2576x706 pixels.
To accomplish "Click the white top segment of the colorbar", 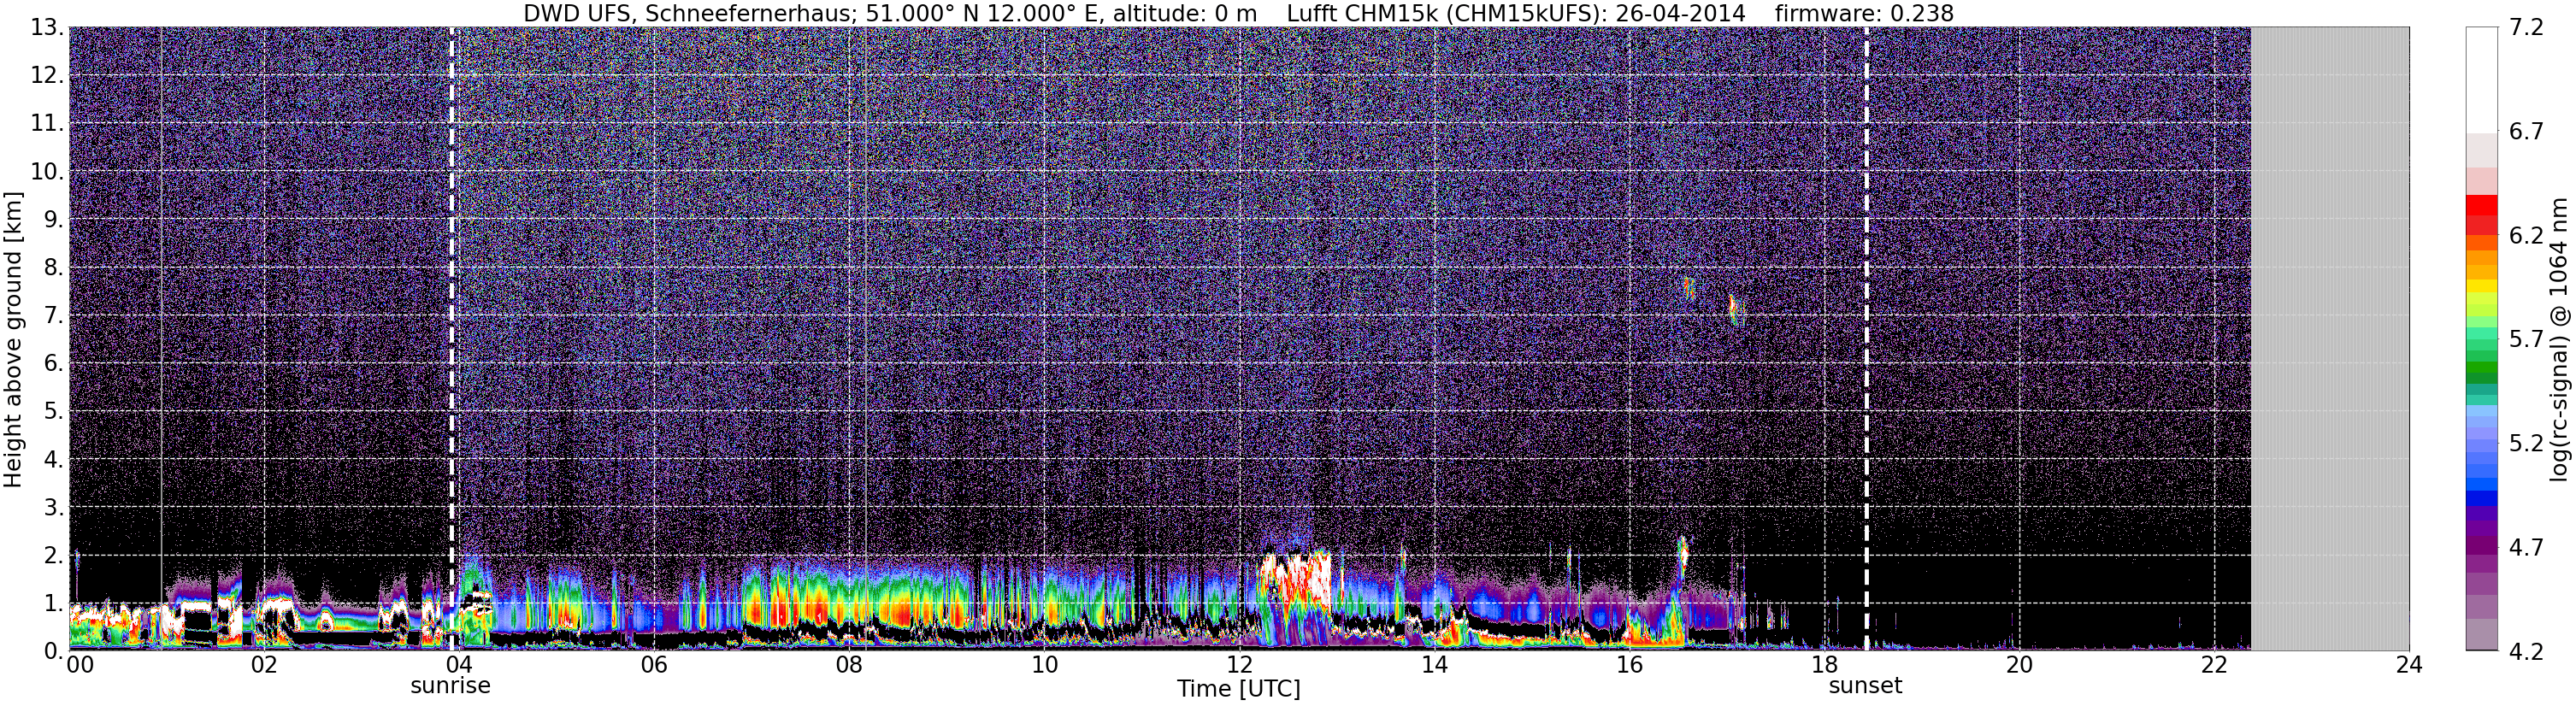I will (x=2482, y=80).
